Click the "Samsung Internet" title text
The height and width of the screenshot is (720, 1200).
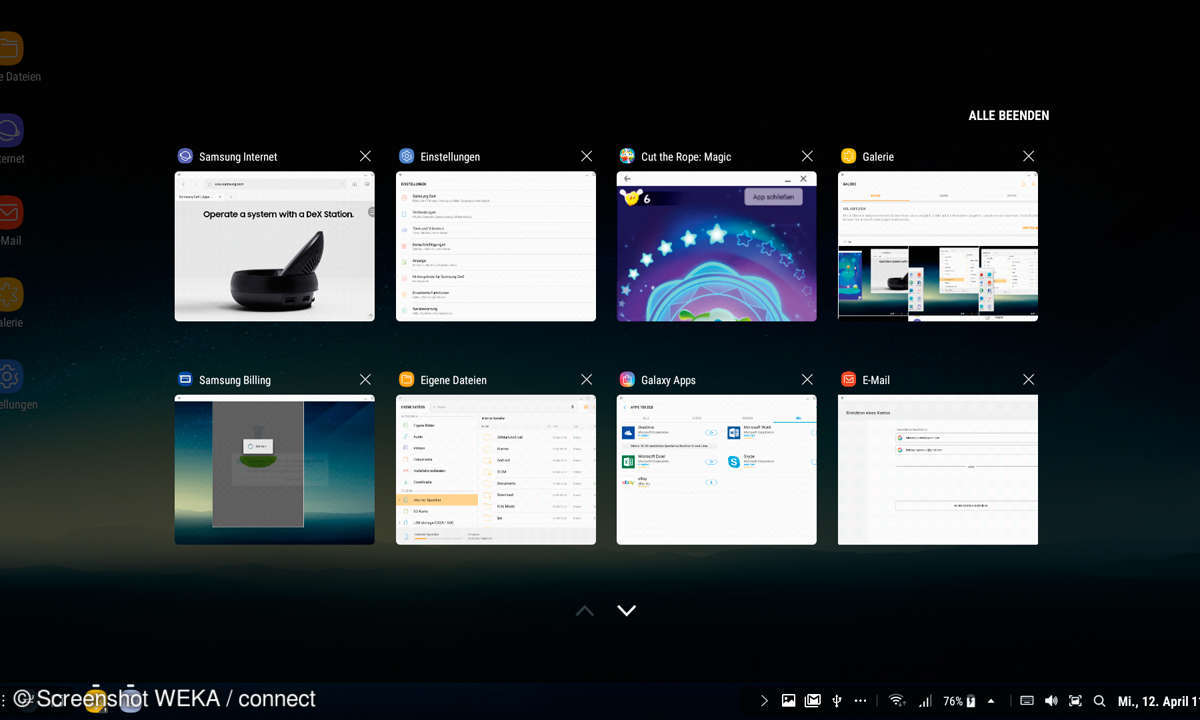click(238, 157)
